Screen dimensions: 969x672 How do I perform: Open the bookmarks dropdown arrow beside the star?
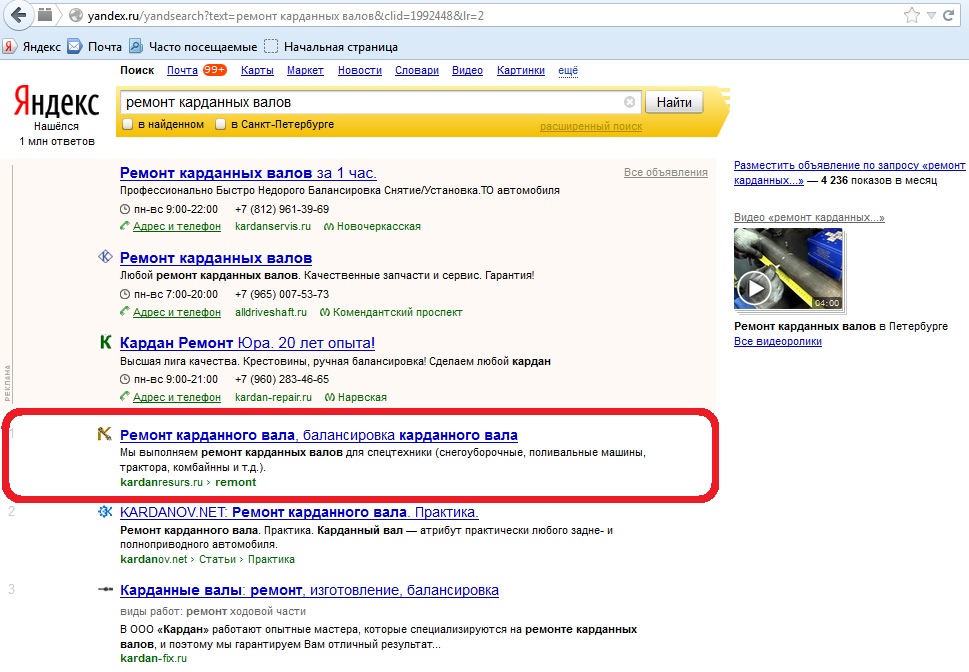[x=931, y=15]
